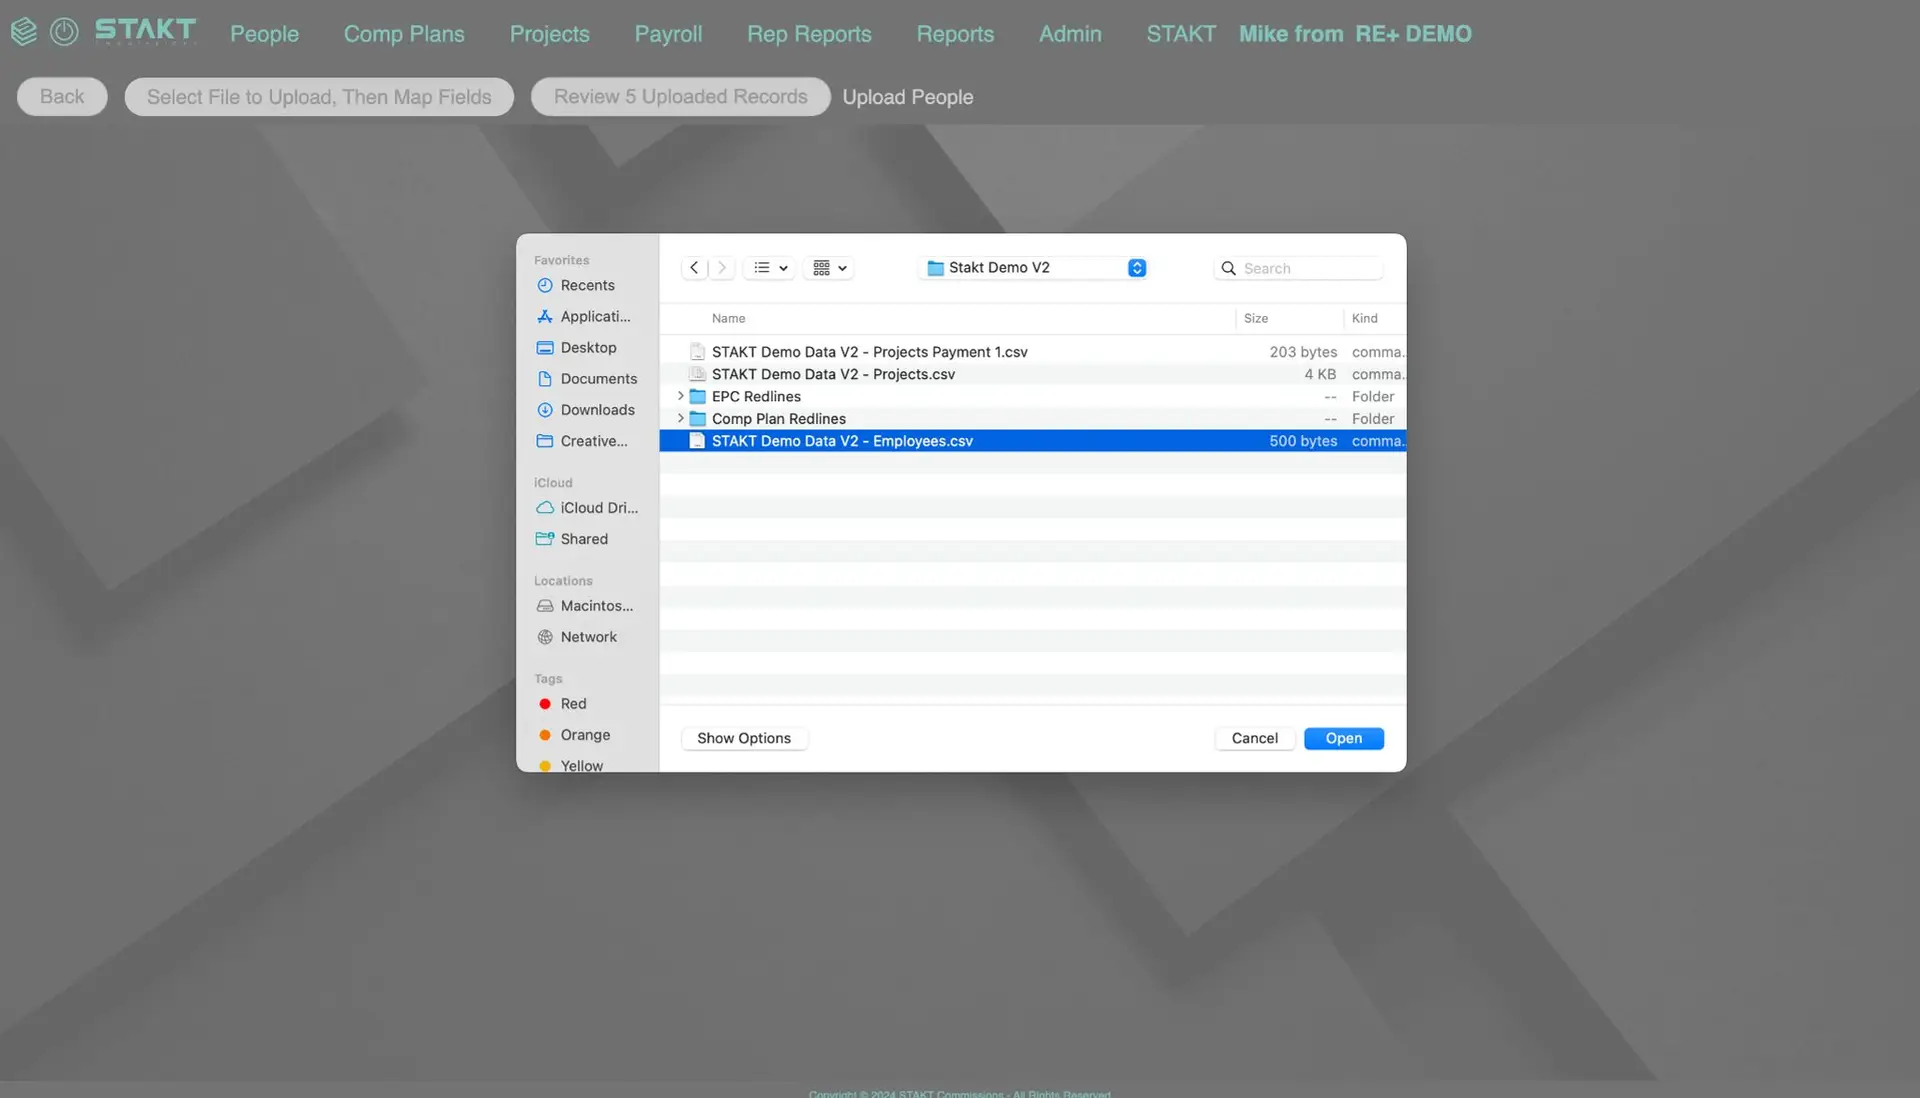Click Open to upload selected file
Image resolution: width=1920 pixels, height=1098 pixels.
pos(1343,738)
